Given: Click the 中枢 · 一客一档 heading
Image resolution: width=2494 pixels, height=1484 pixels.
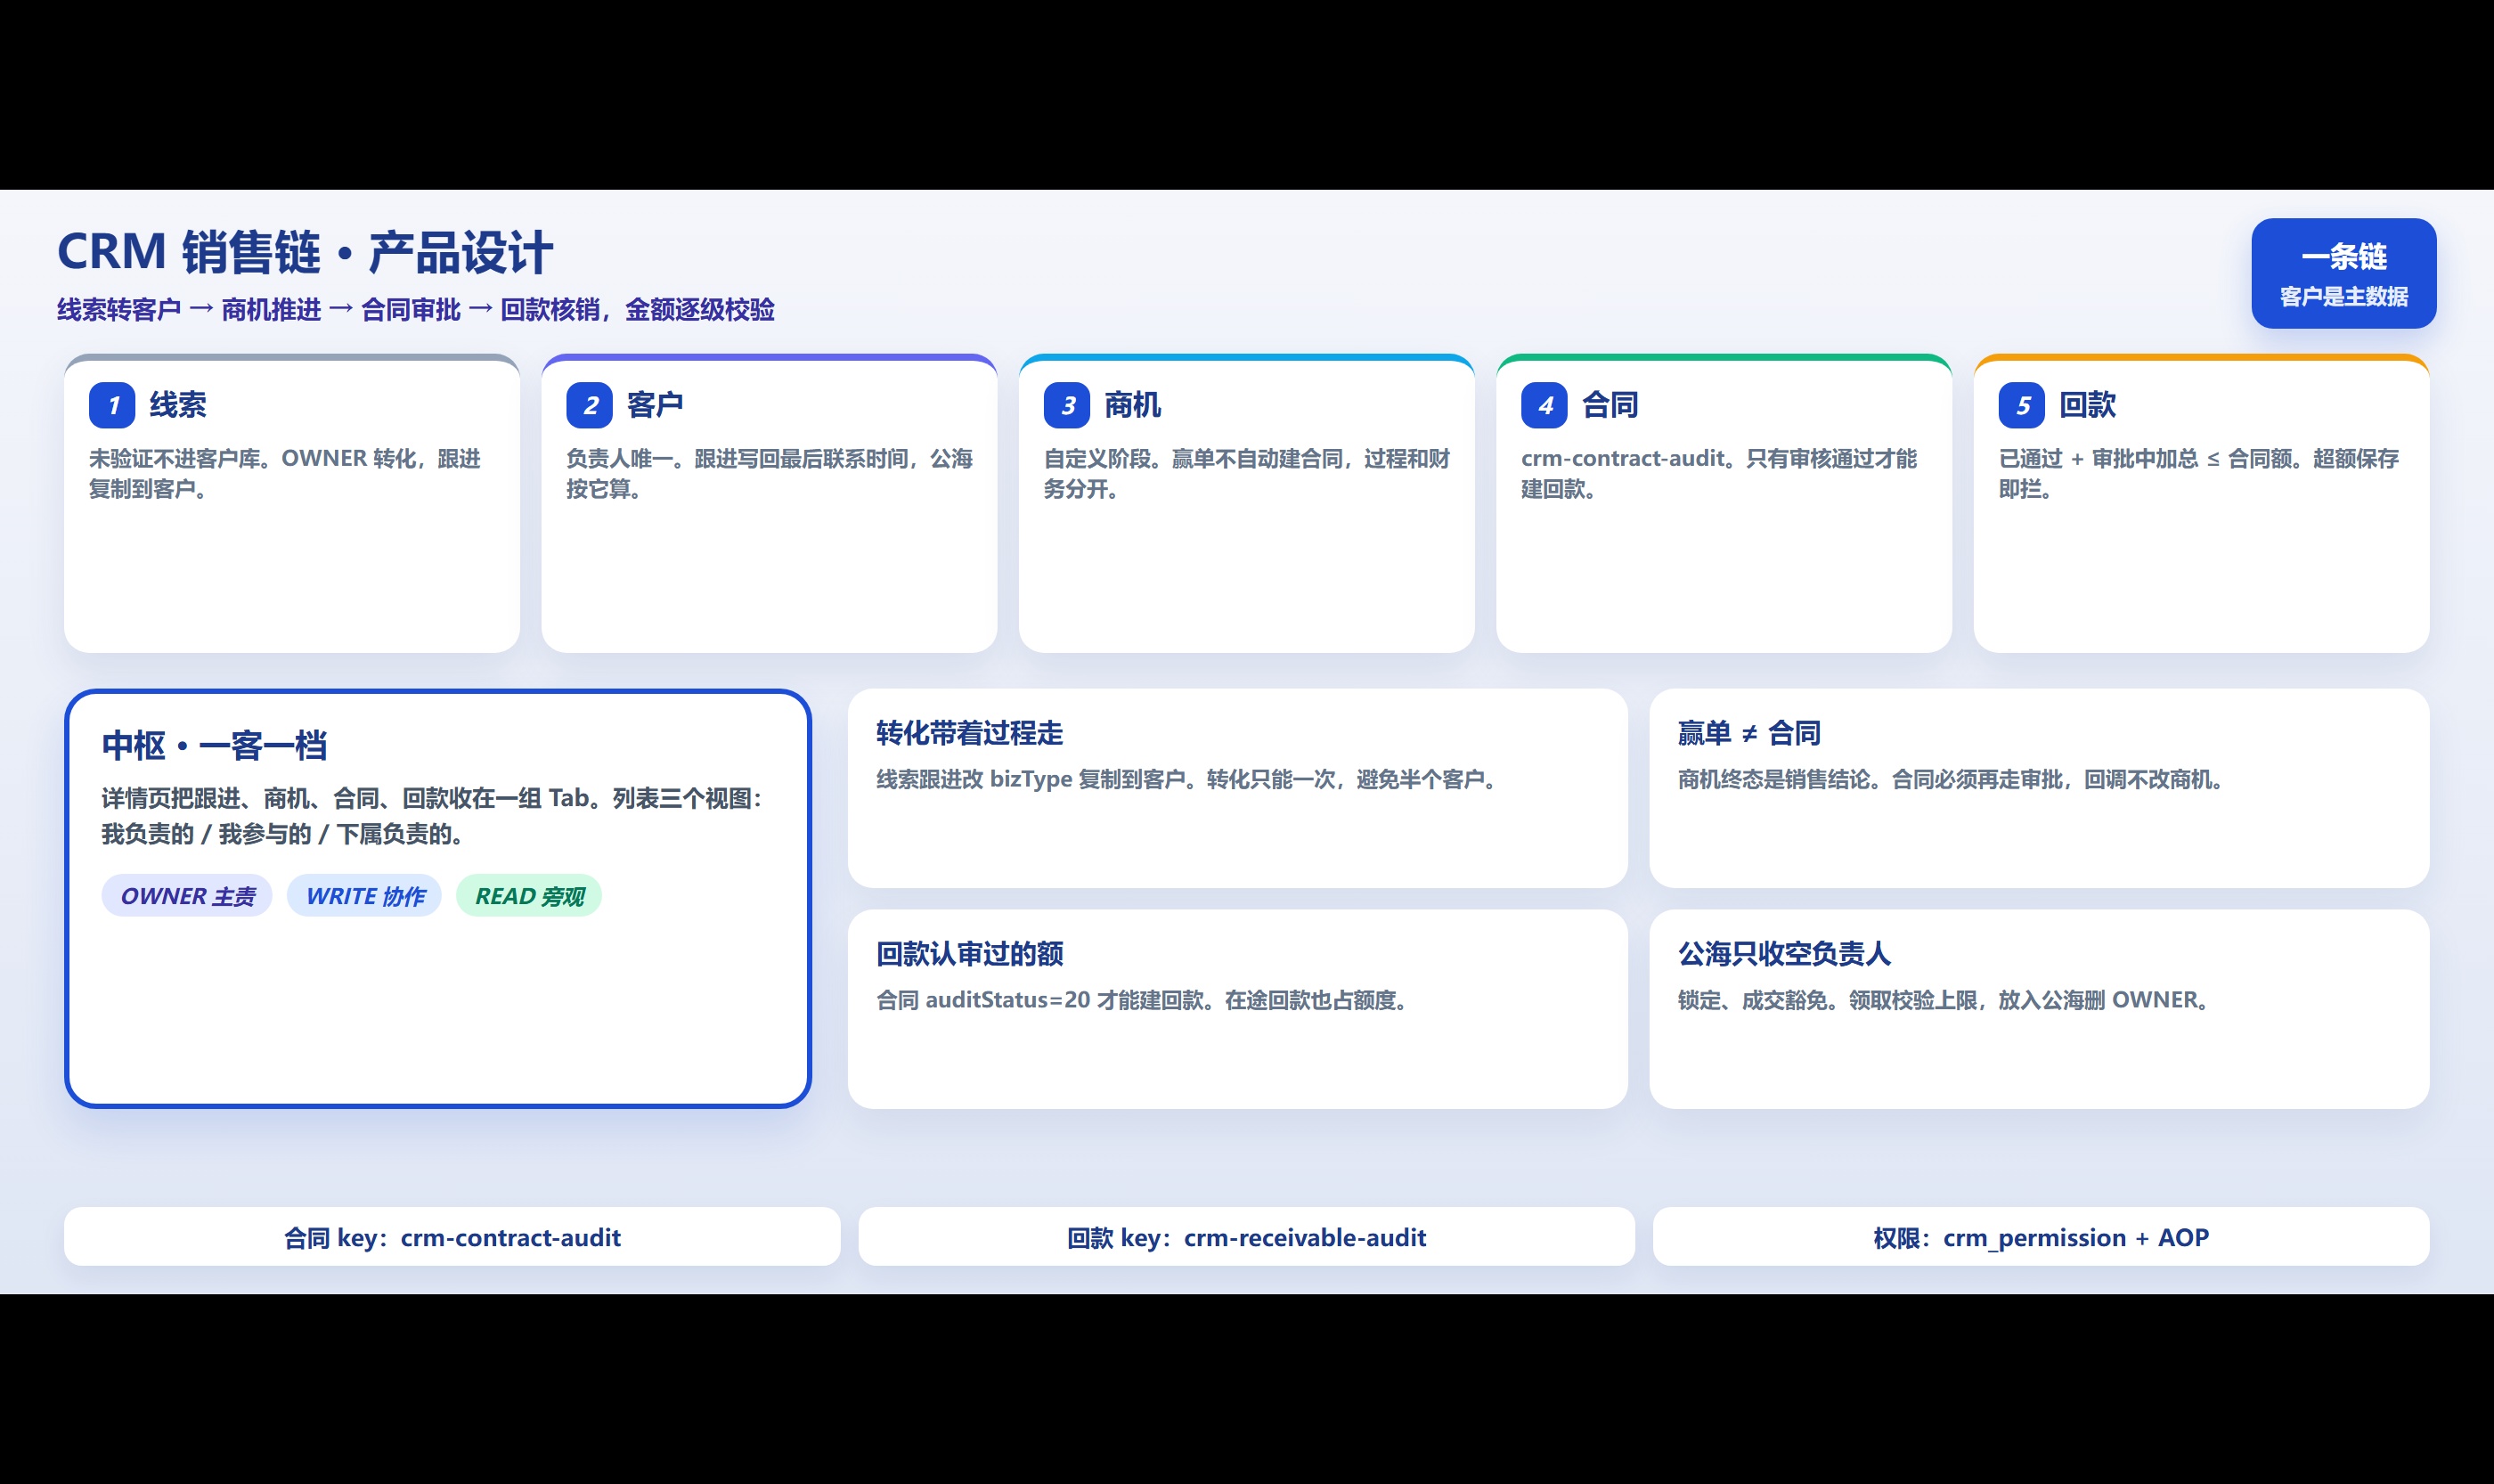Looking at the screenshot, I should click(x=214, y=746).
